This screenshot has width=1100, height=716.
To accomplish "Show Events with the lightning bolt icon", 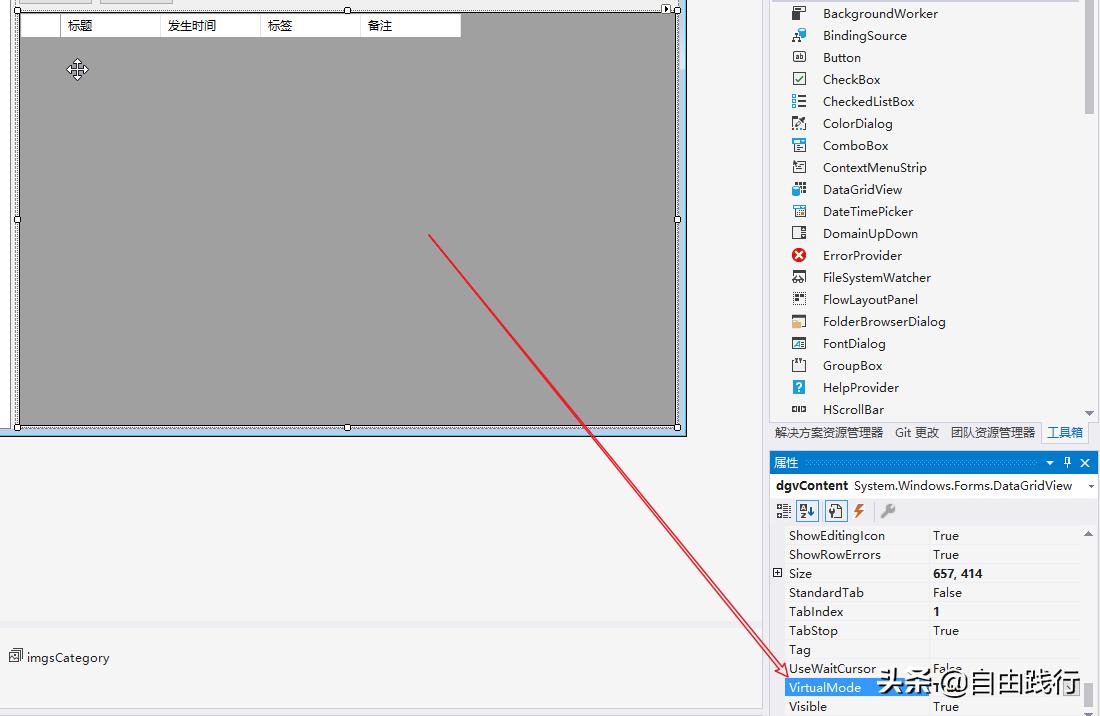I will coord(859,511).
